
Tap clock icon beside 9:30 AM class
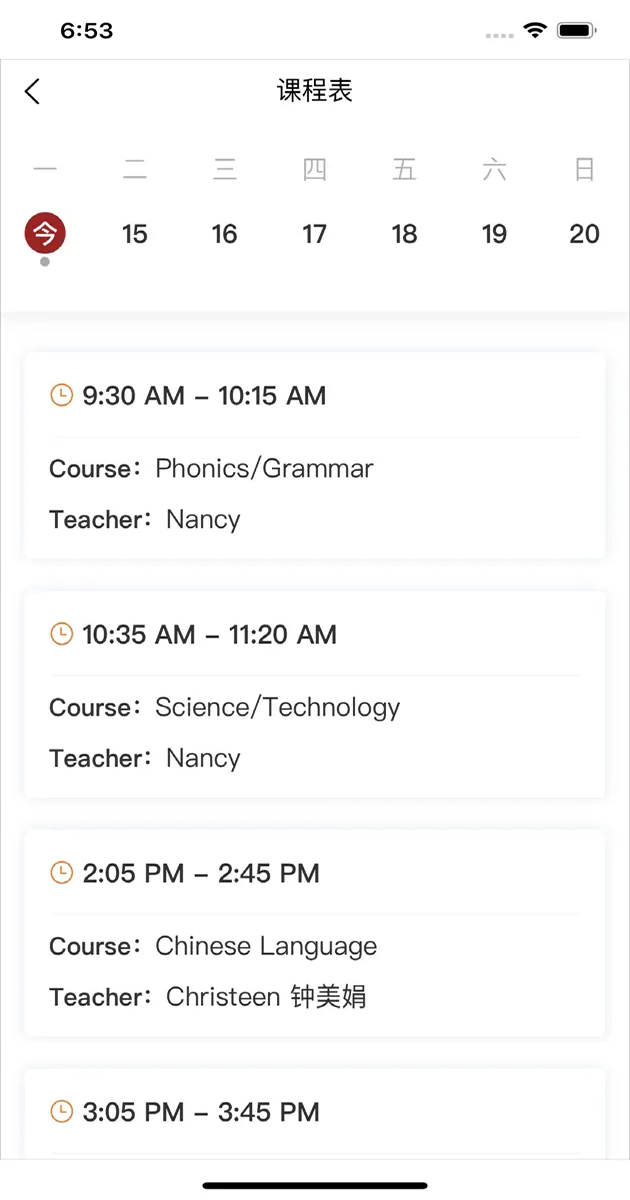(62, 396)
